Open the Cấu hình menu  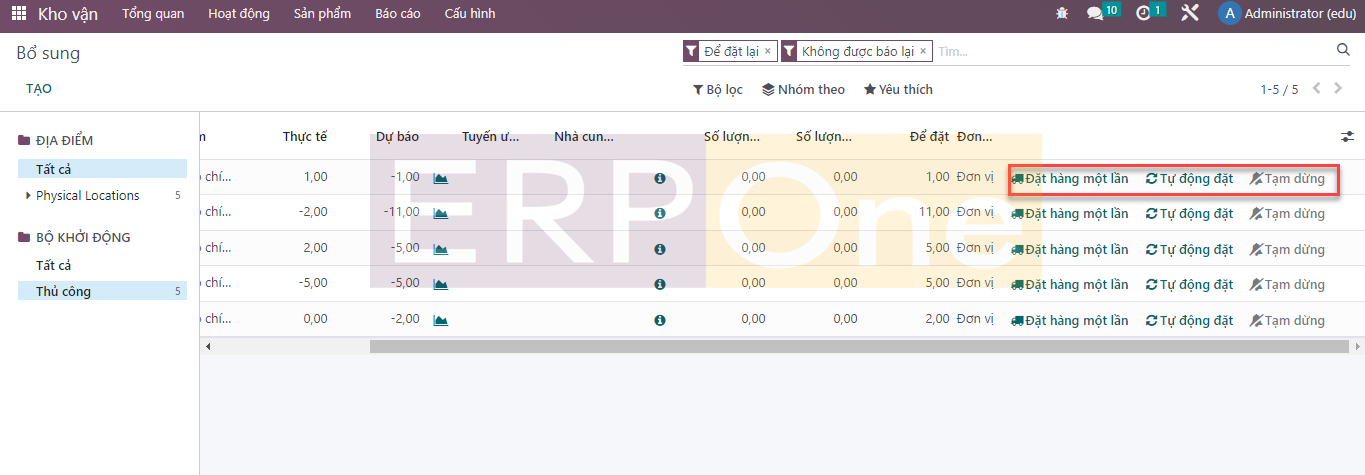click(x=469, y=14)
